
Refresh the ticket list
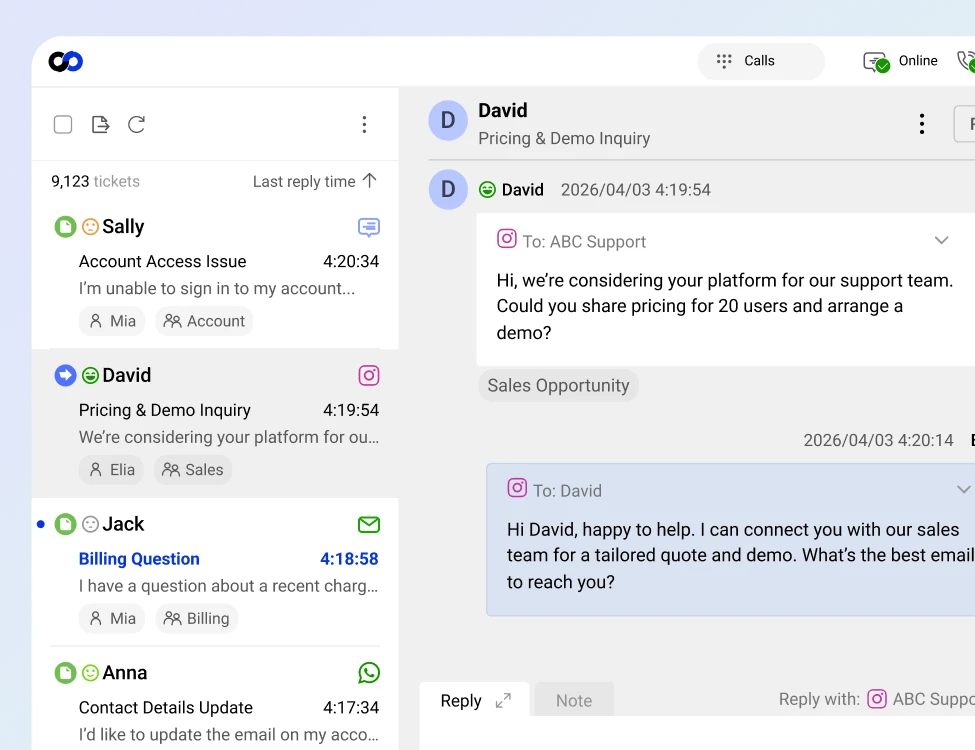[x=137, y=124]
